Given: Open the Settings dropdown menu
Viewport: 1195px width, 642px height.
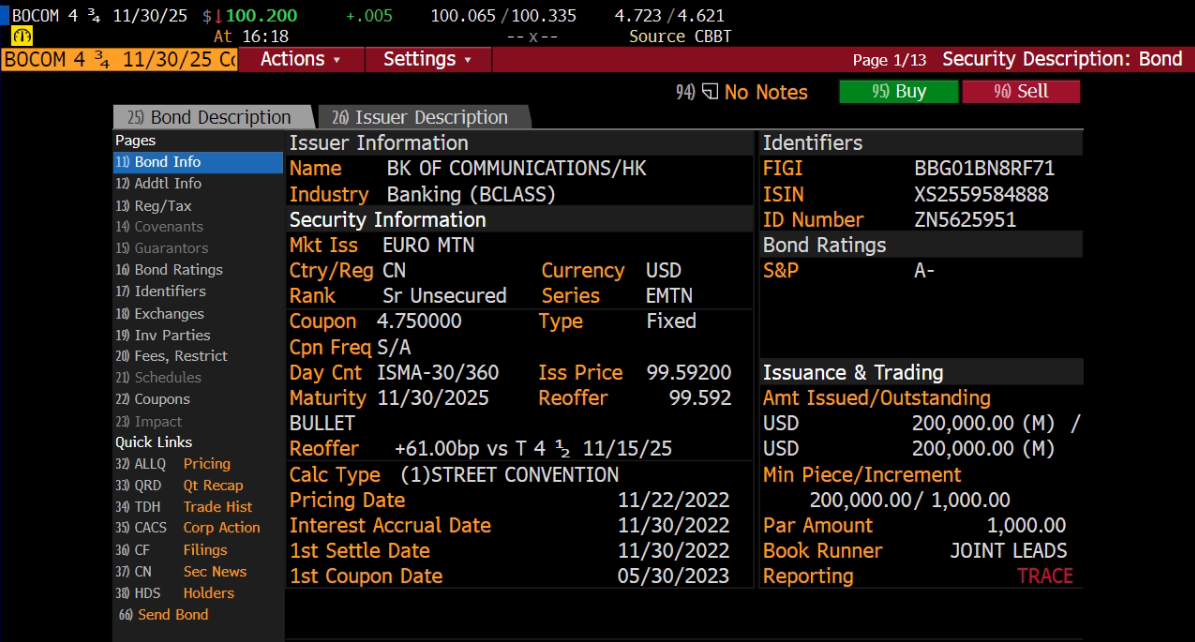Looking at the screenshot, I should point(428,59).
